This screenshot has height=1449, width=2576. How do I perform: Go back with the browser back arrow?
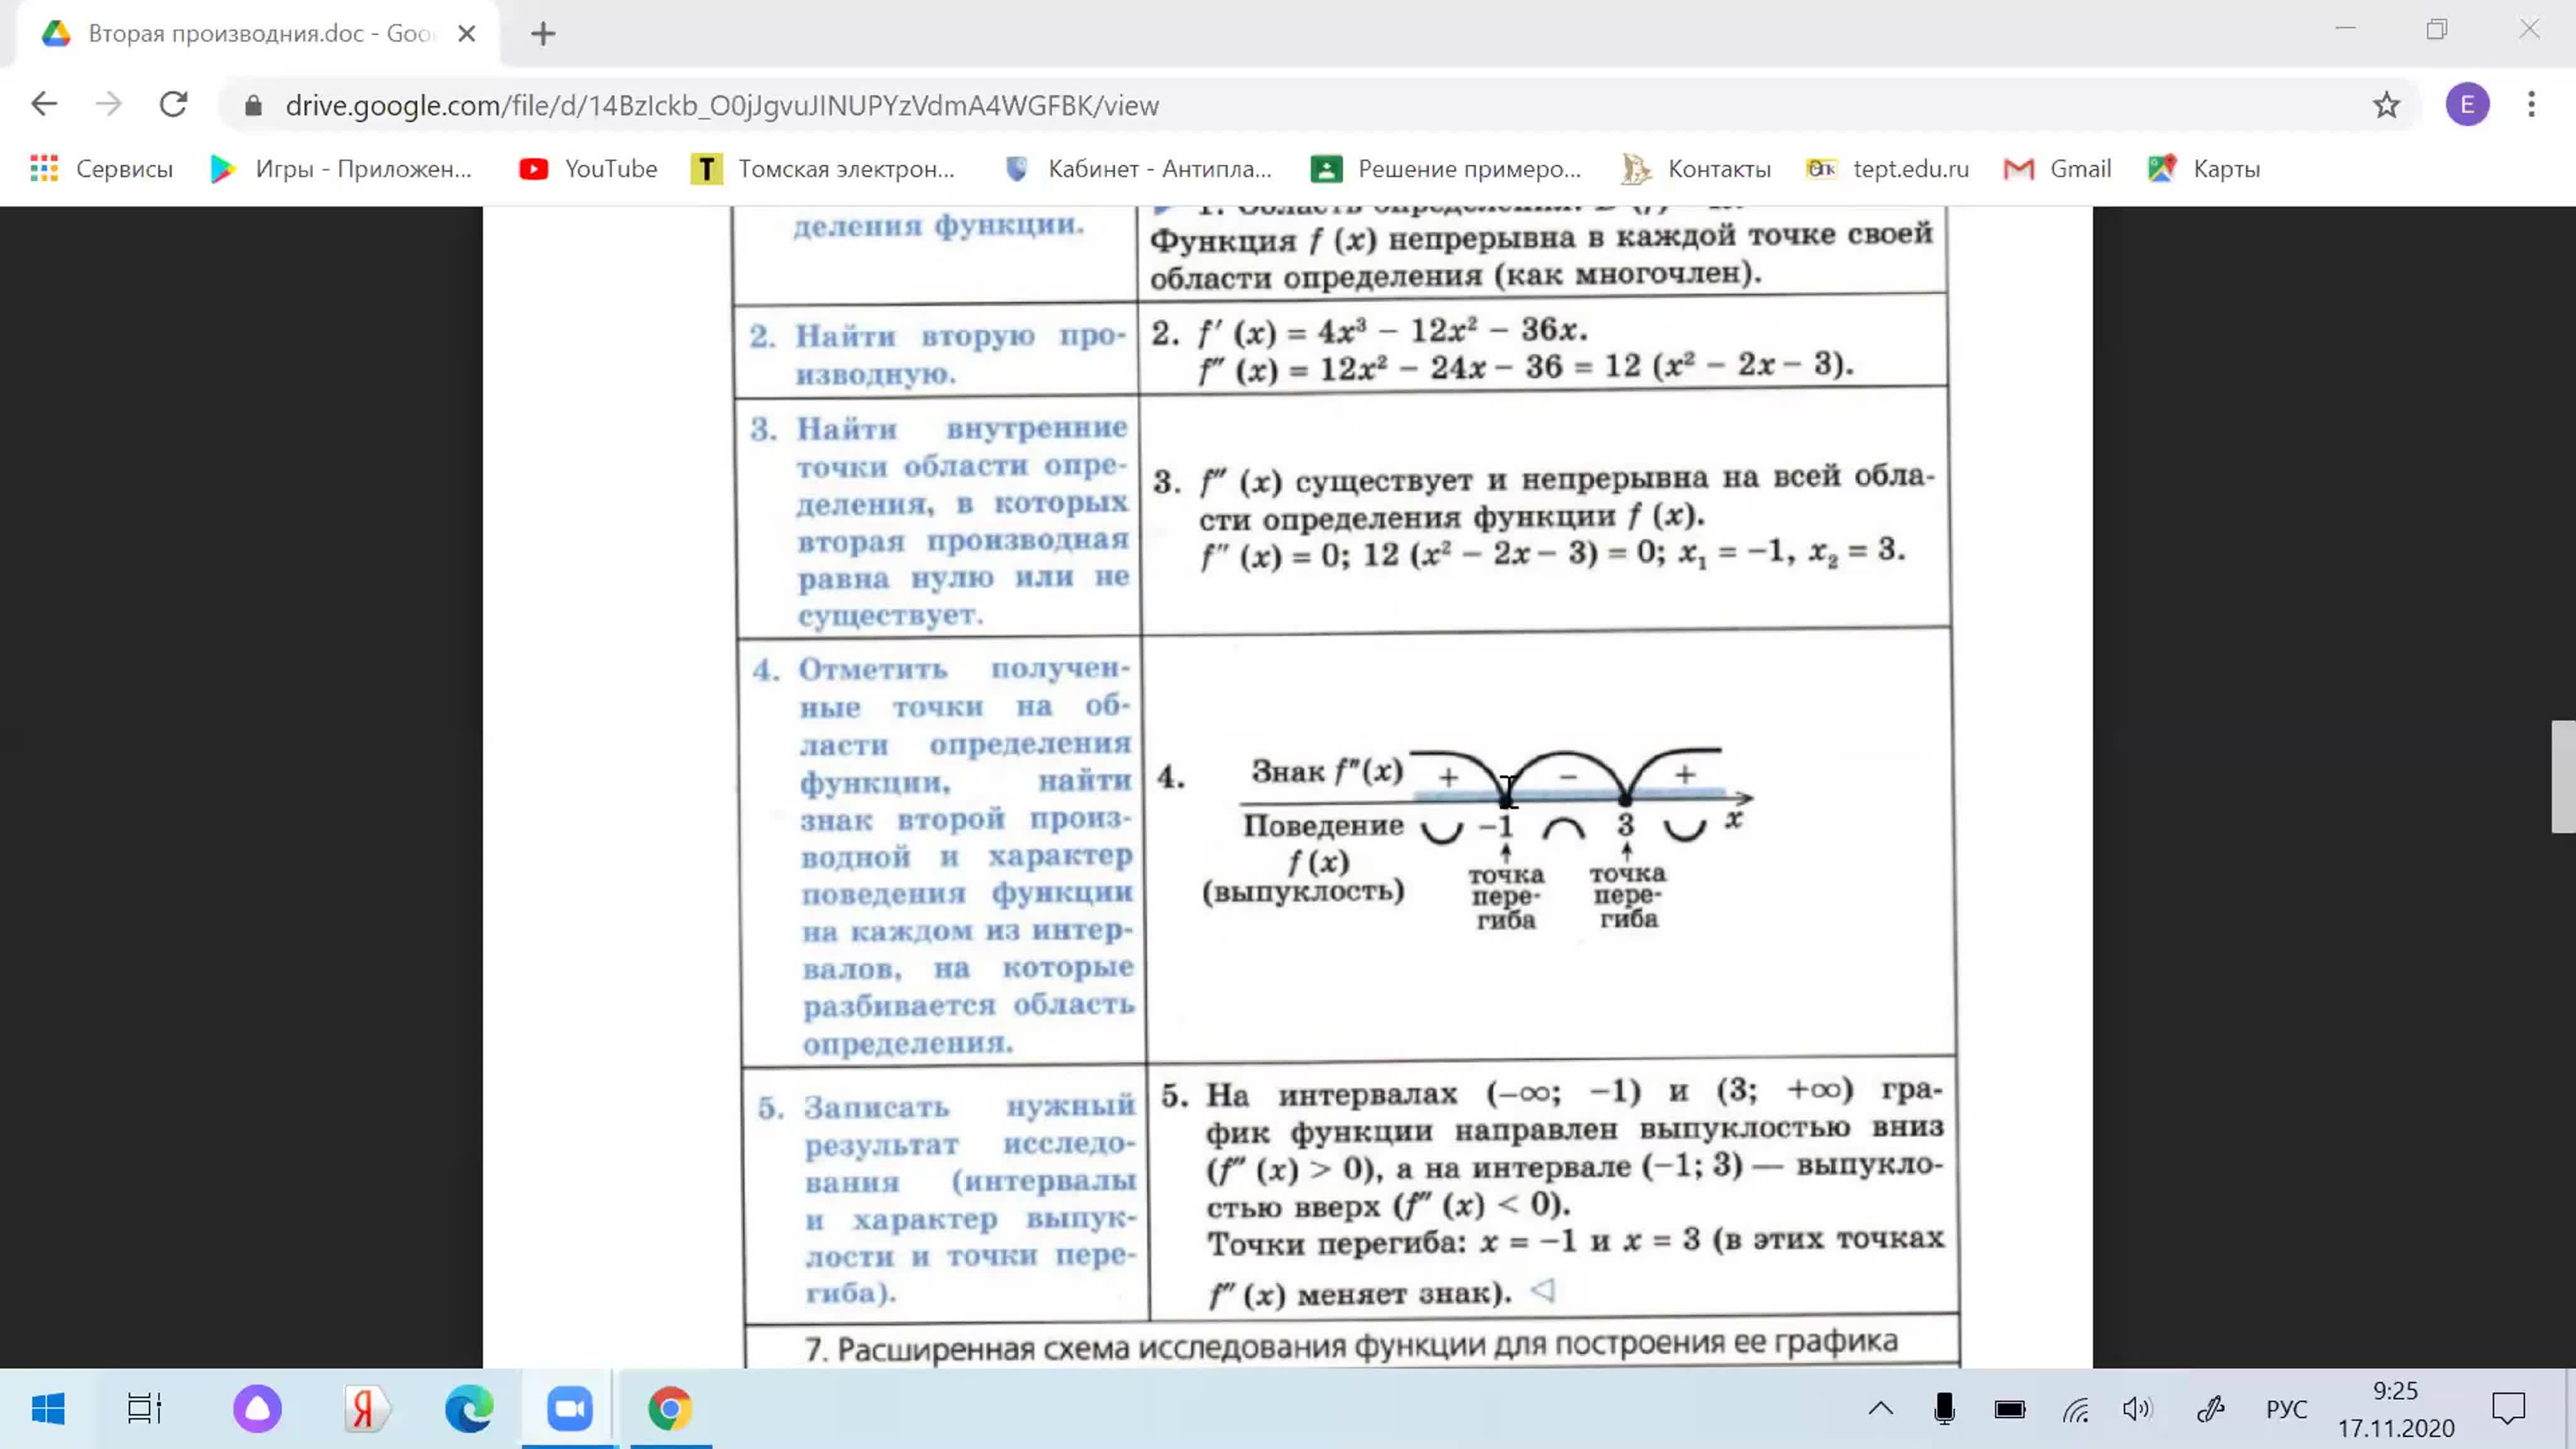[x=44, y=104]
